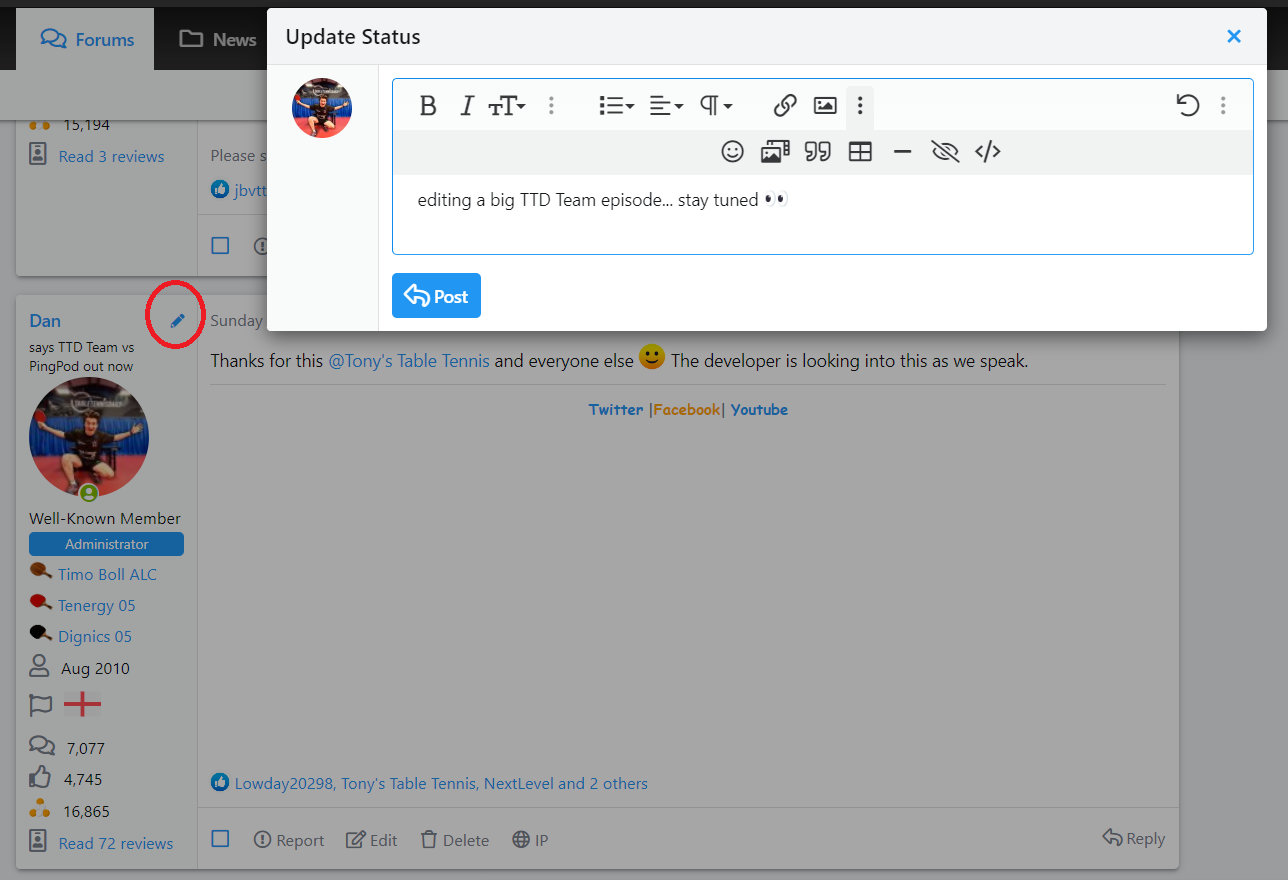
Task: Insert a code block
Action: click(x=988, y=151)
